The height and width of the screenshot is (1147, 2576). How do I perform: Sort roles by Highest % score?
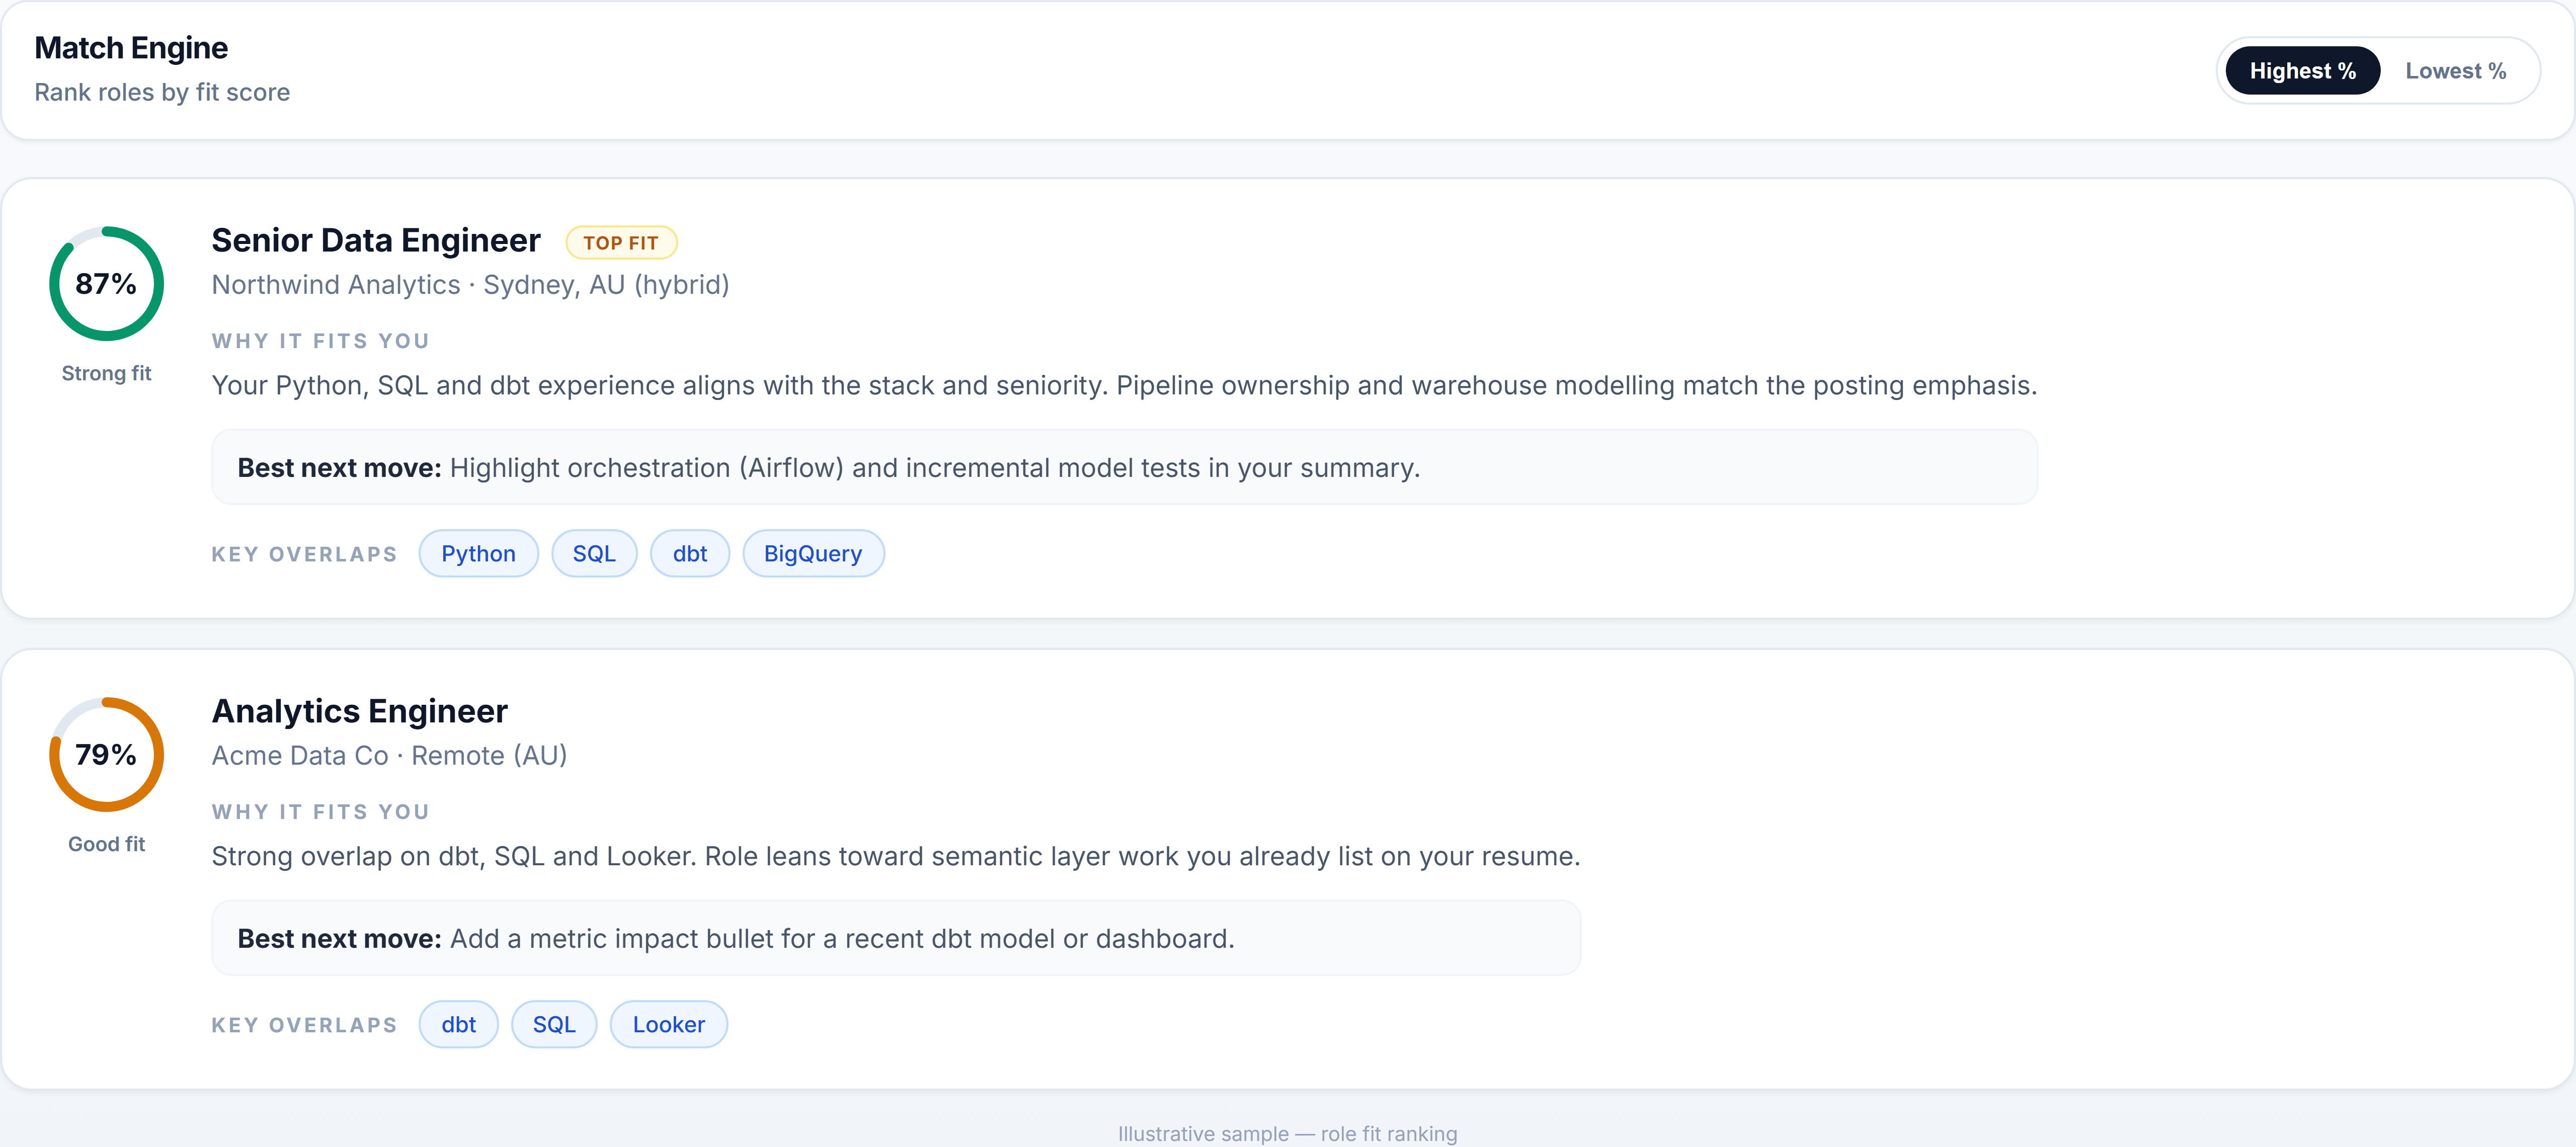pos(2302,71)
